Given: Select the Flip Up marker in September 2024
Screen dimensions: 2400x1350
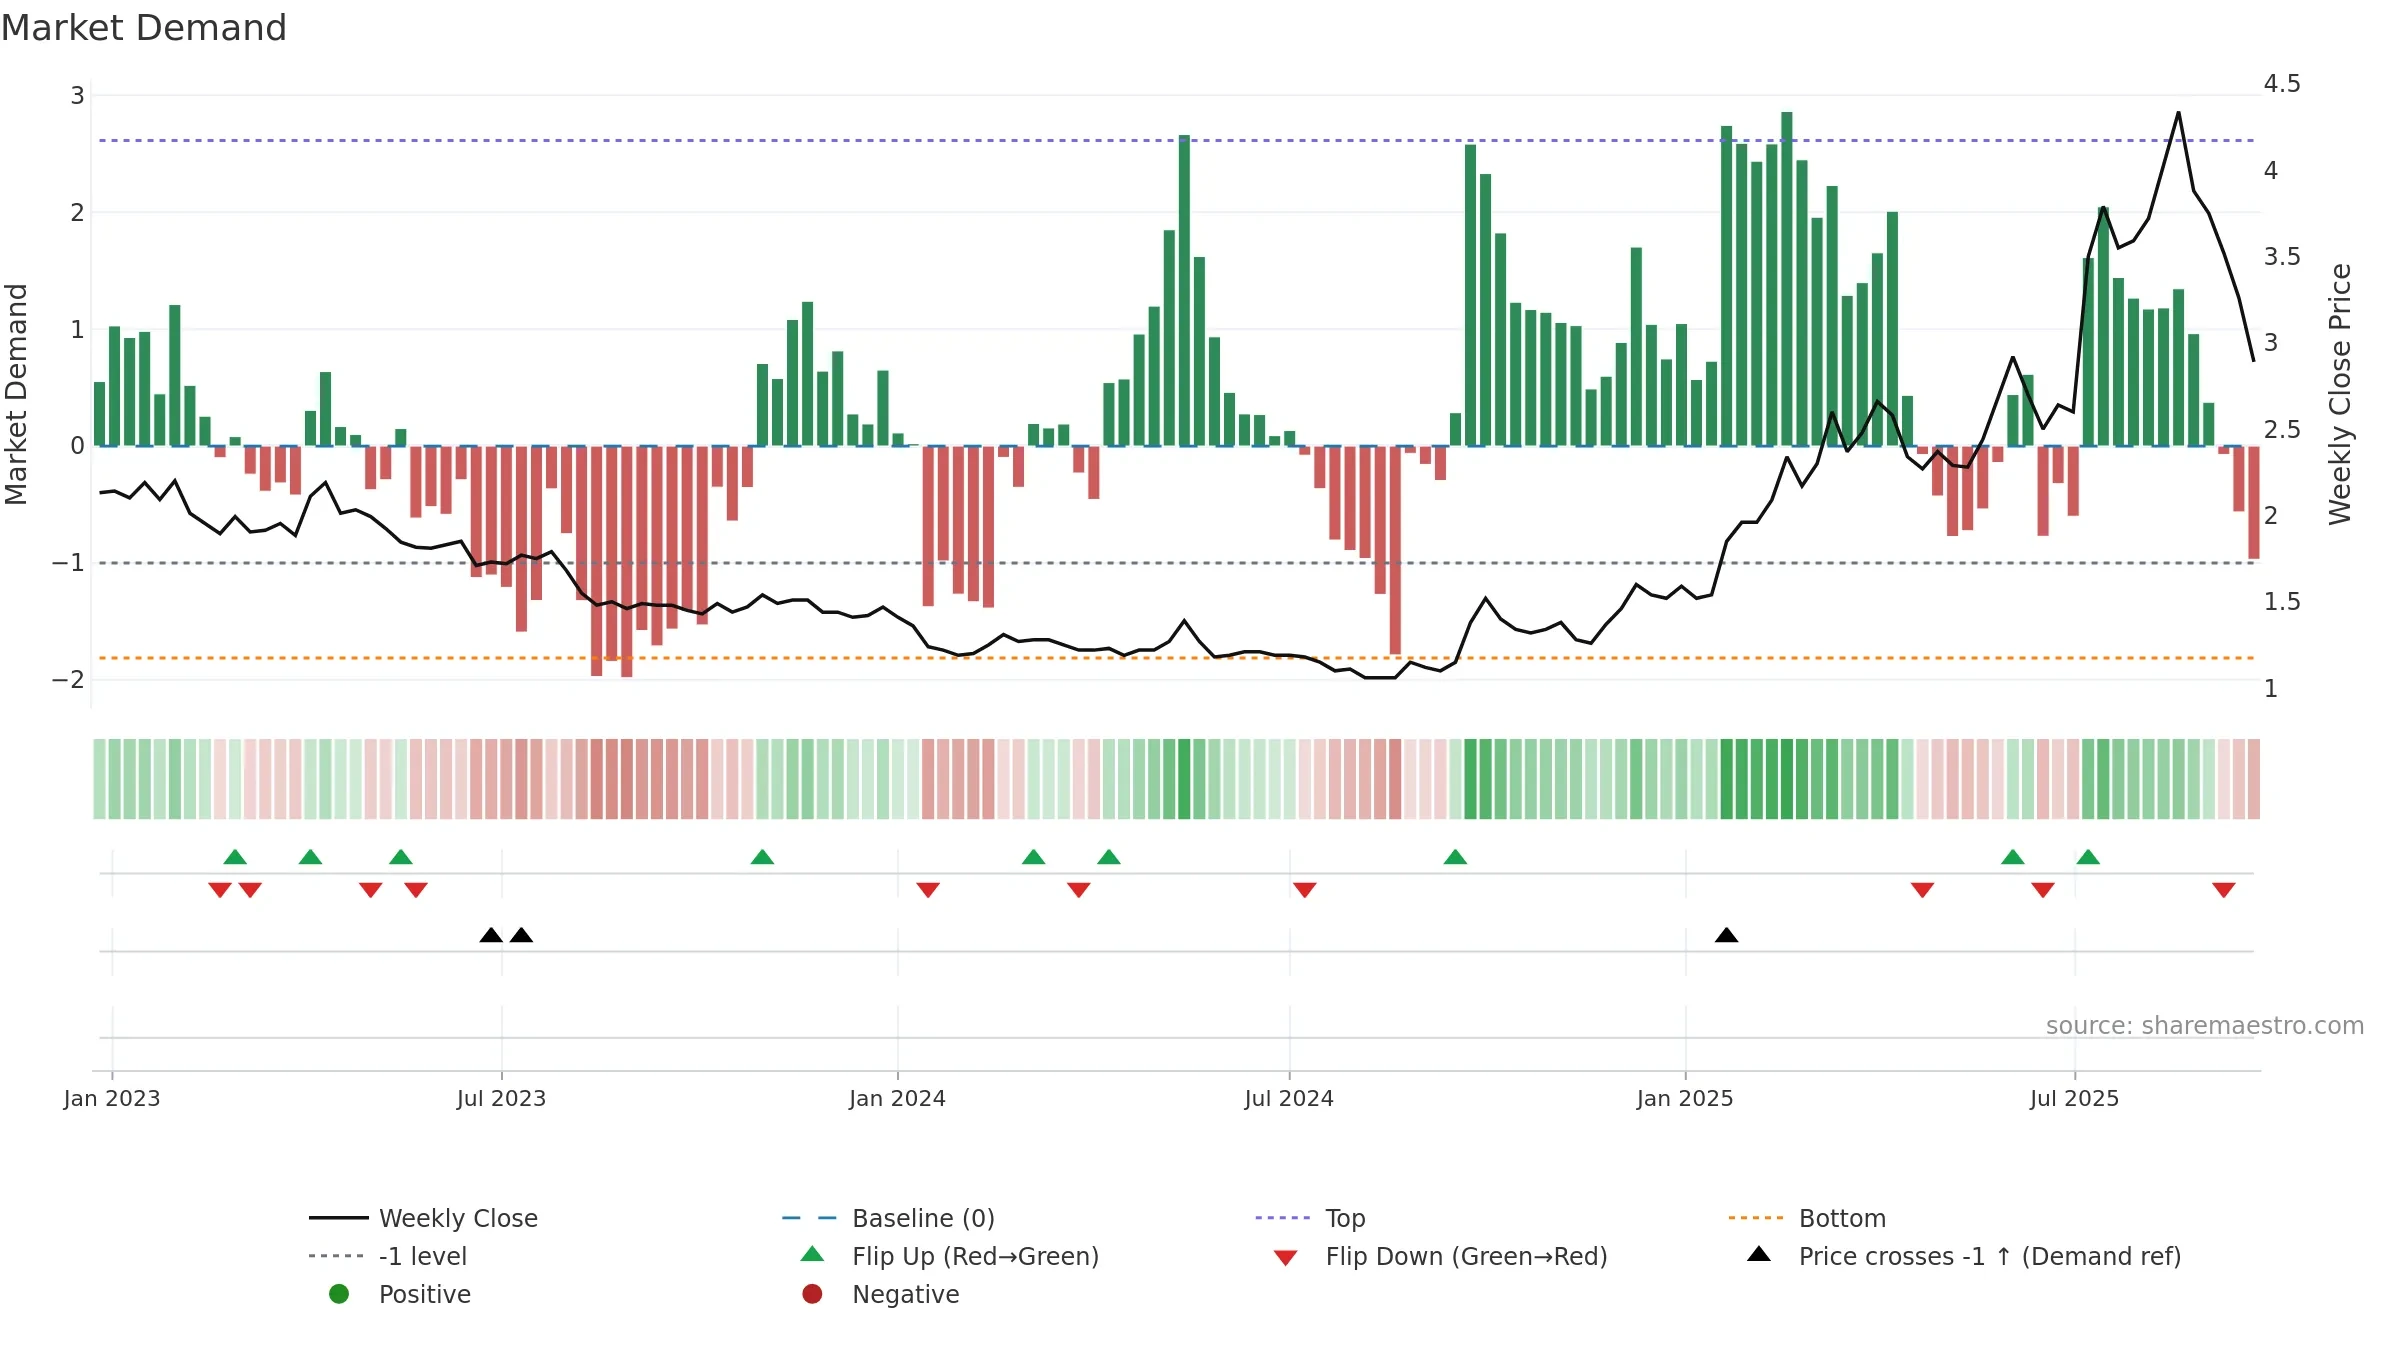Looking at the screenshot, I should pos(1455,857).
